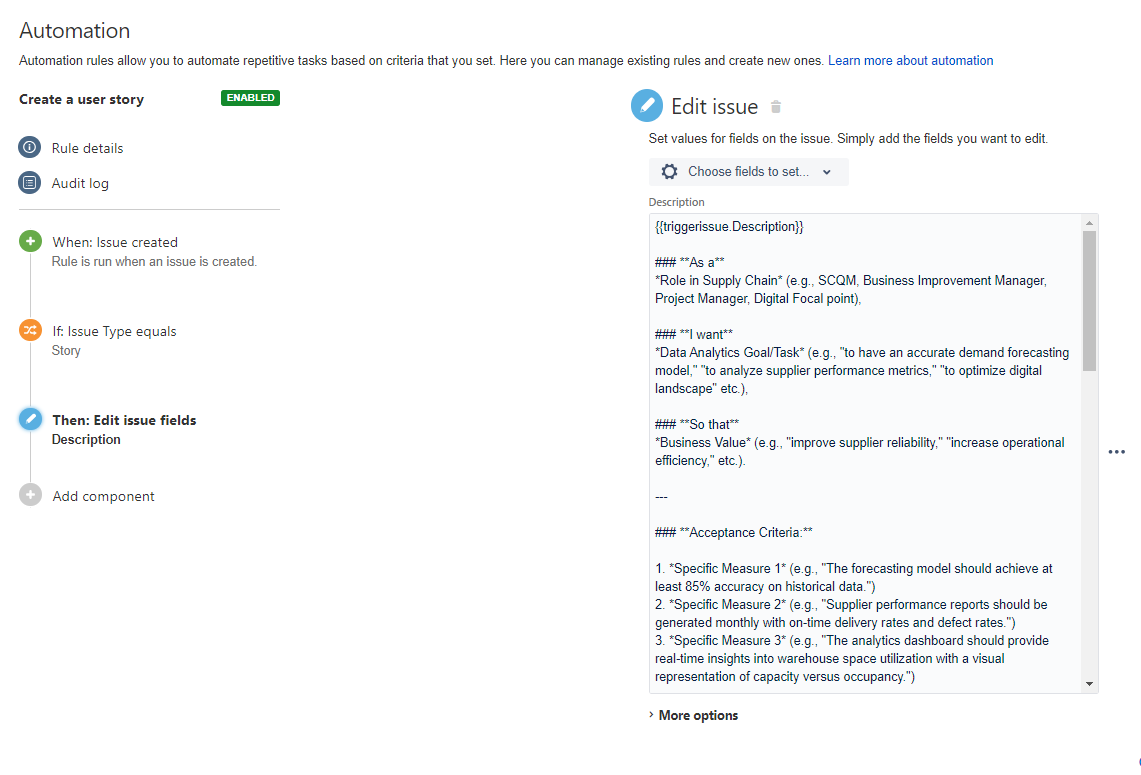Click the grey Add component plus icon
1141x775 pixels.
pos(30,495)
